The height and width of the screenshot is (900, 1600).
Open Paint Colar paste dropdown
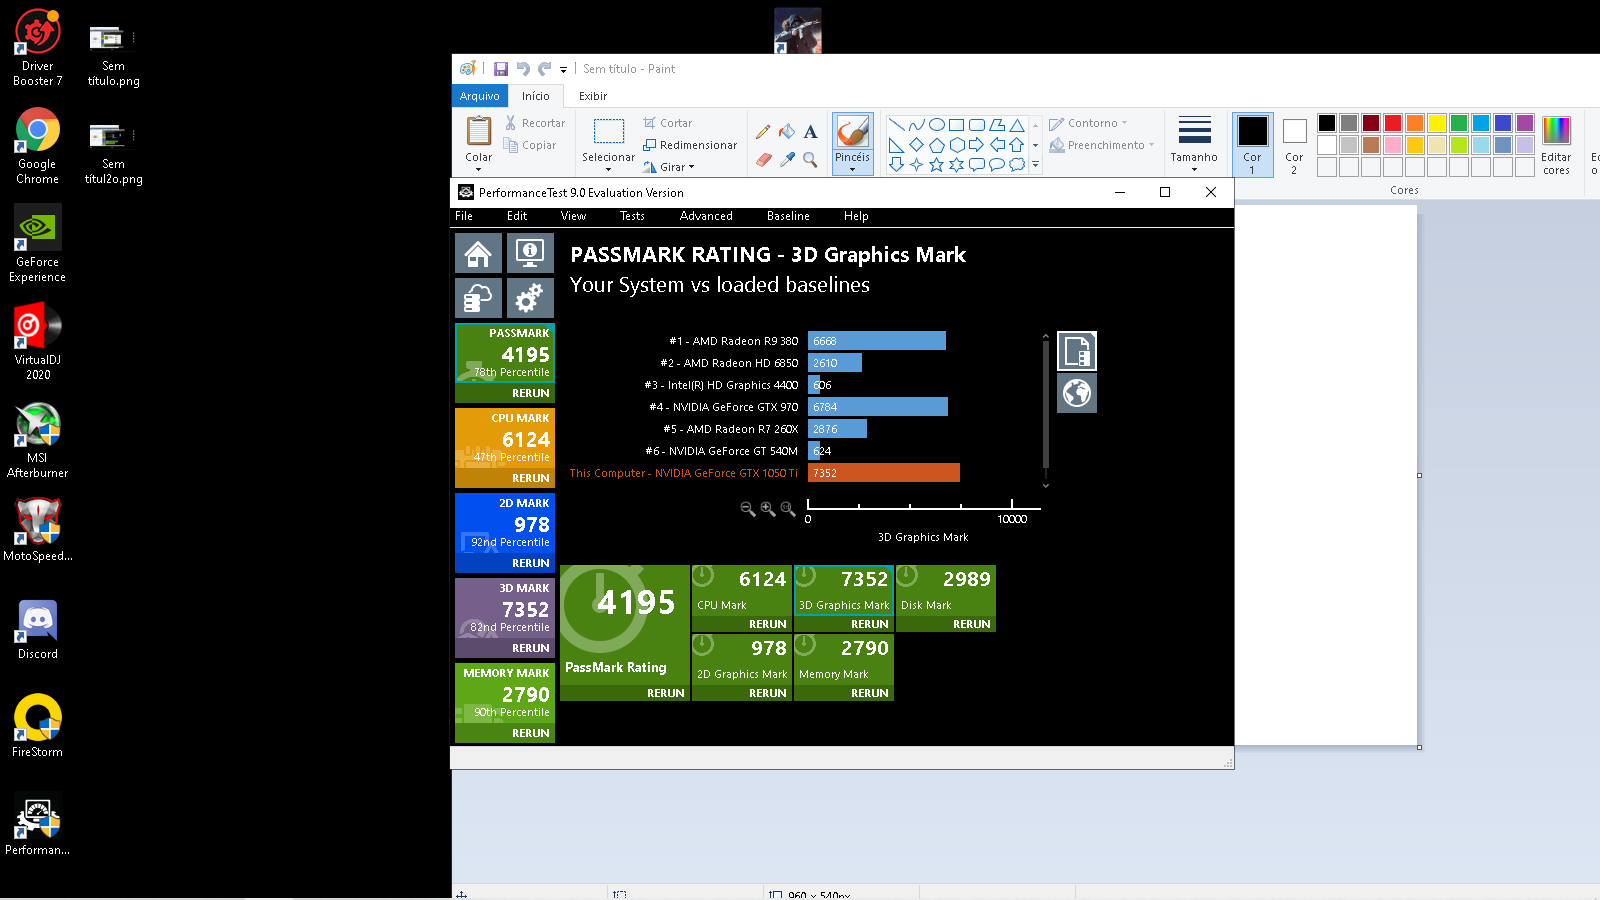478,163
